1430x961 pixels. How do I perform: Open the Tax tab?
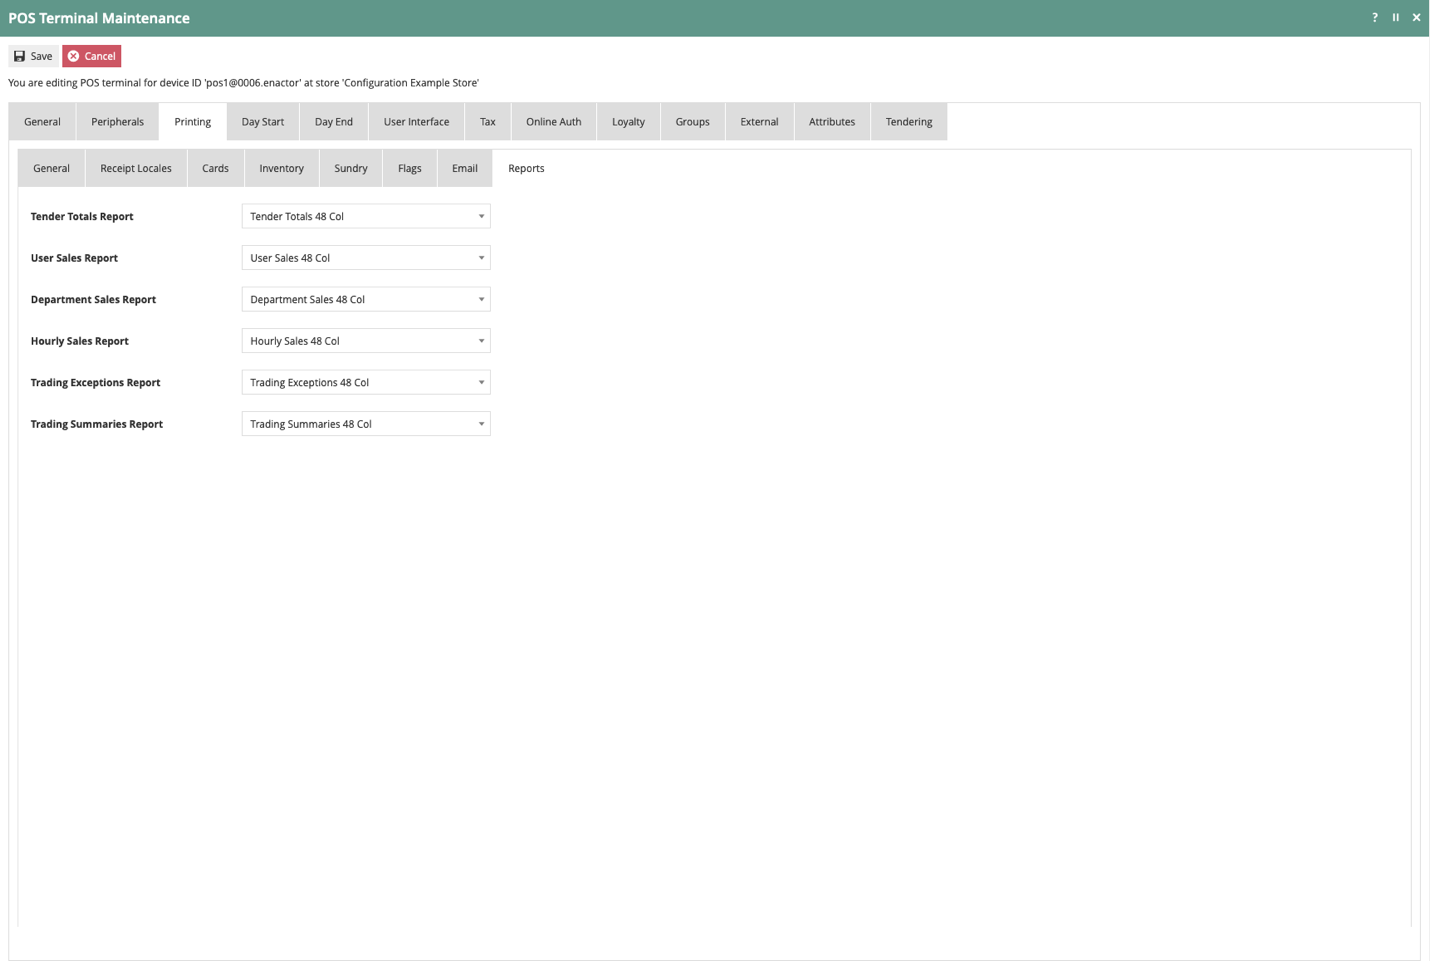(x=488, y=122)
